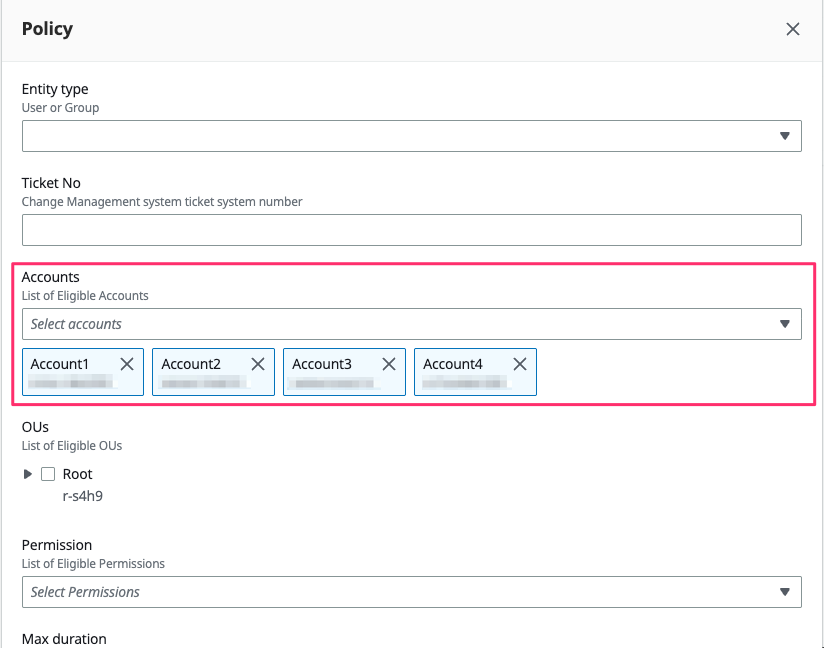Click the Root label in OUs
Screen dimensions: 824x648
coord(78,474)
